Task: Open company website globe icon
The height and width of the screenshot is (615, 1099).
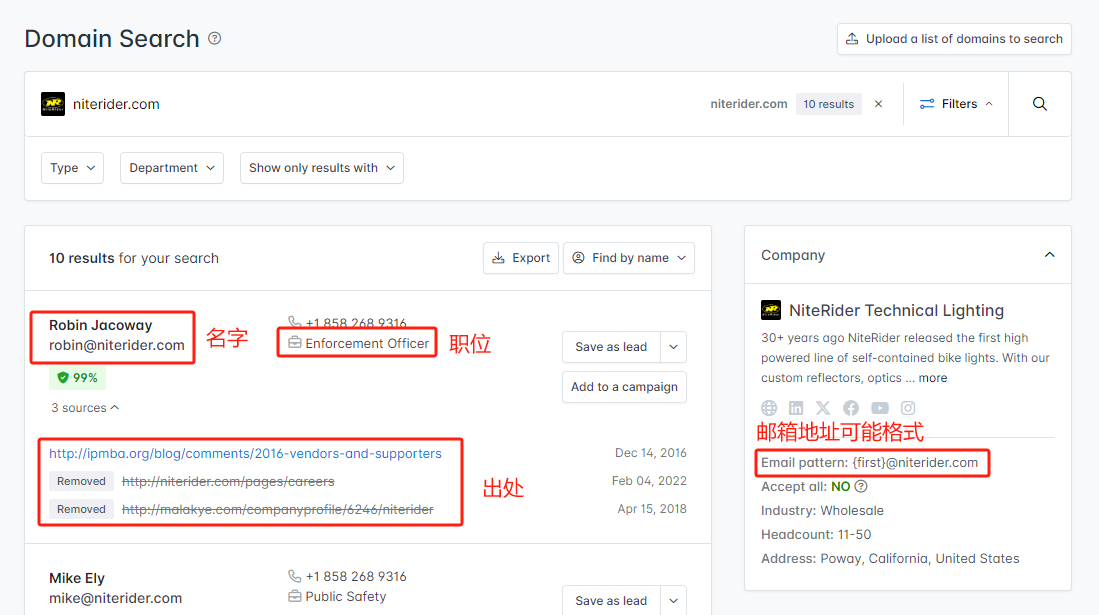Action: 769,407
